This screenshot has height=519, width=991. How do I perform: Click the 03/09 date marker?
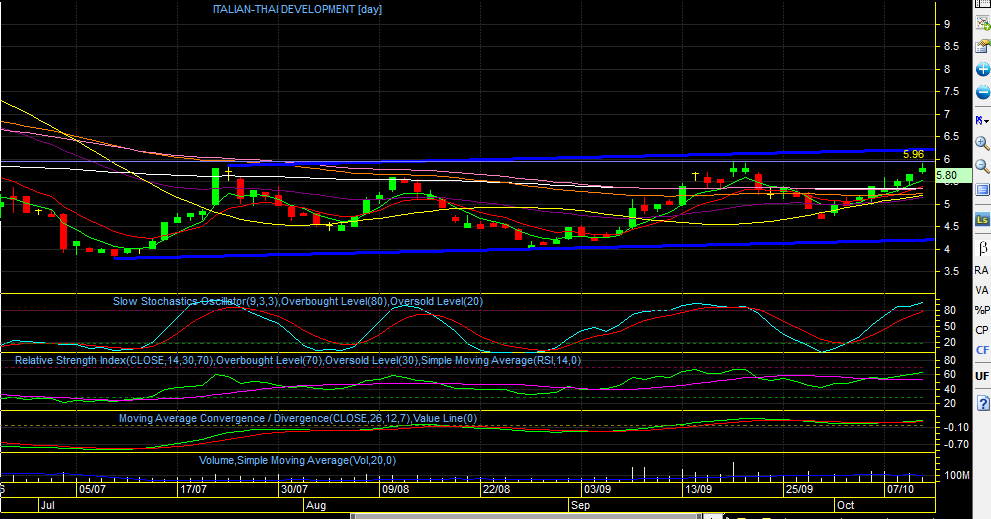tap(598, 489)
